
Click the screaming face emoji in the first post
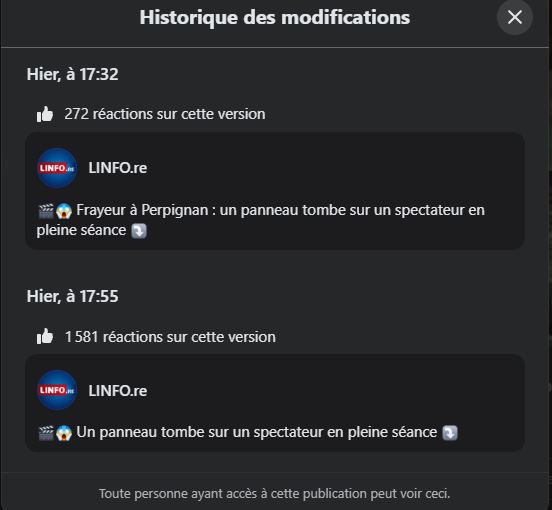point(64,211)
